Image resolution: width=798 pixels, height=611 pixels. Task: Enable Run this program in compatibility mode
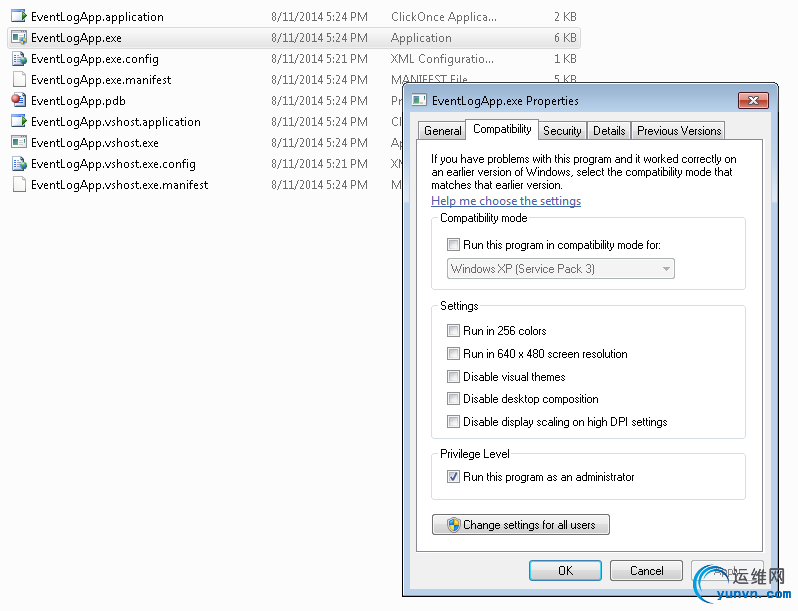point(453,245)
